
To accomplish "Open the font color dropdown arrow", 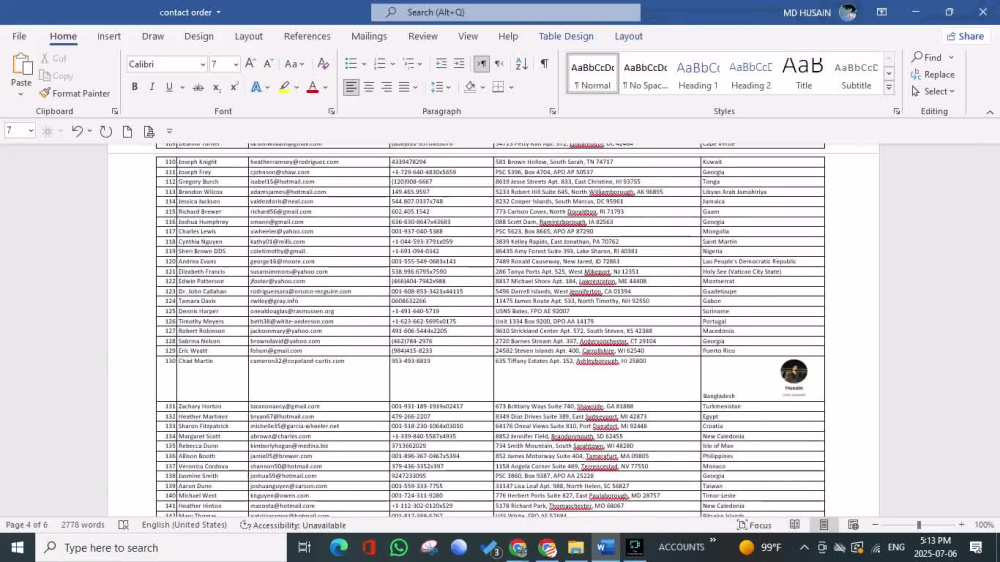I will click(x=325, y=87).
